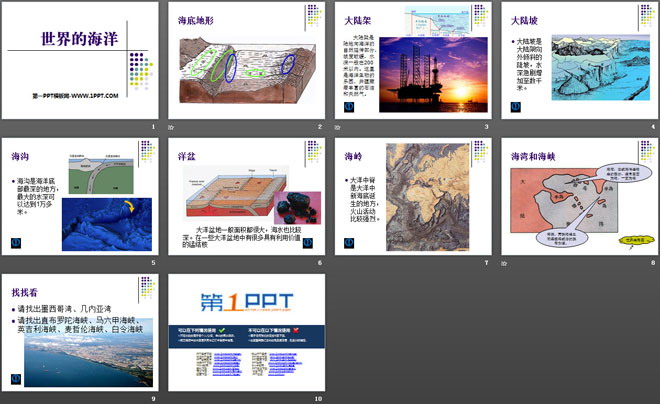Image resolution: width=660 pixels, height=404 pixels.
Task: Select the 洋盆 ocean basin slide thumbnail
Action: point(247,196)
